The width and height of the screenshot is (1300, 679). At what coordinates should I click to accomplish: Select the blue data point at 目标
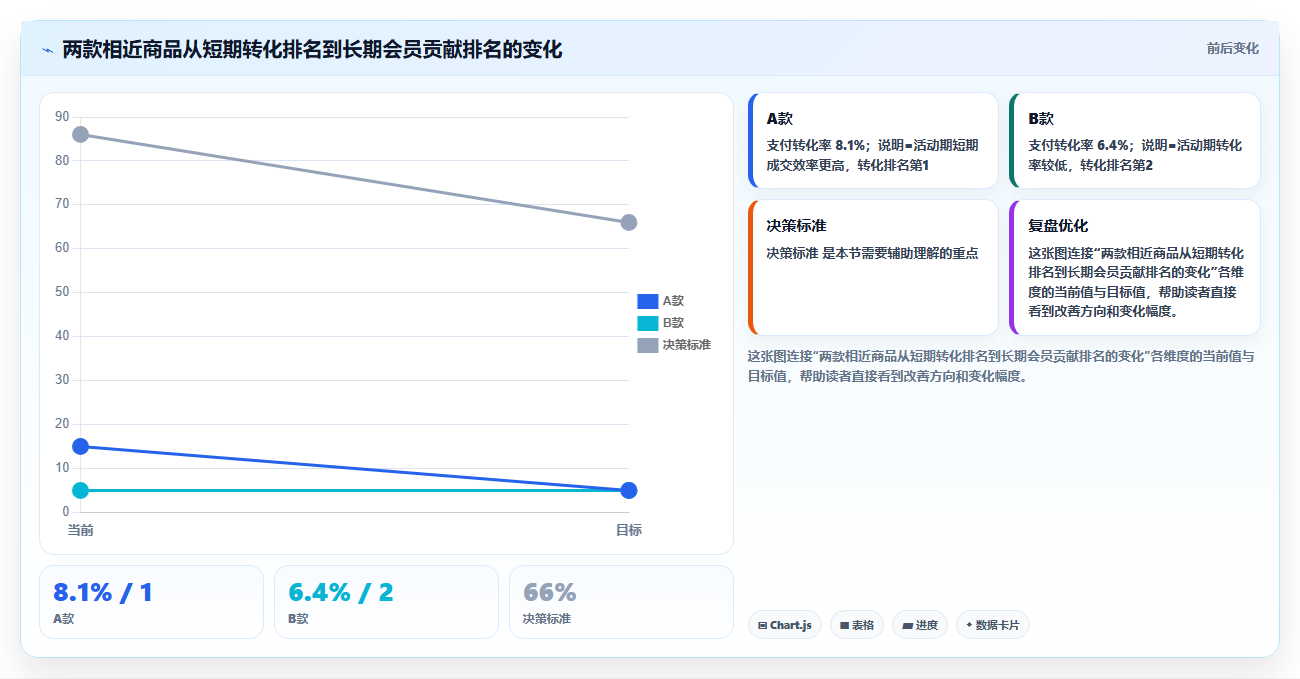tap(629, 490)
